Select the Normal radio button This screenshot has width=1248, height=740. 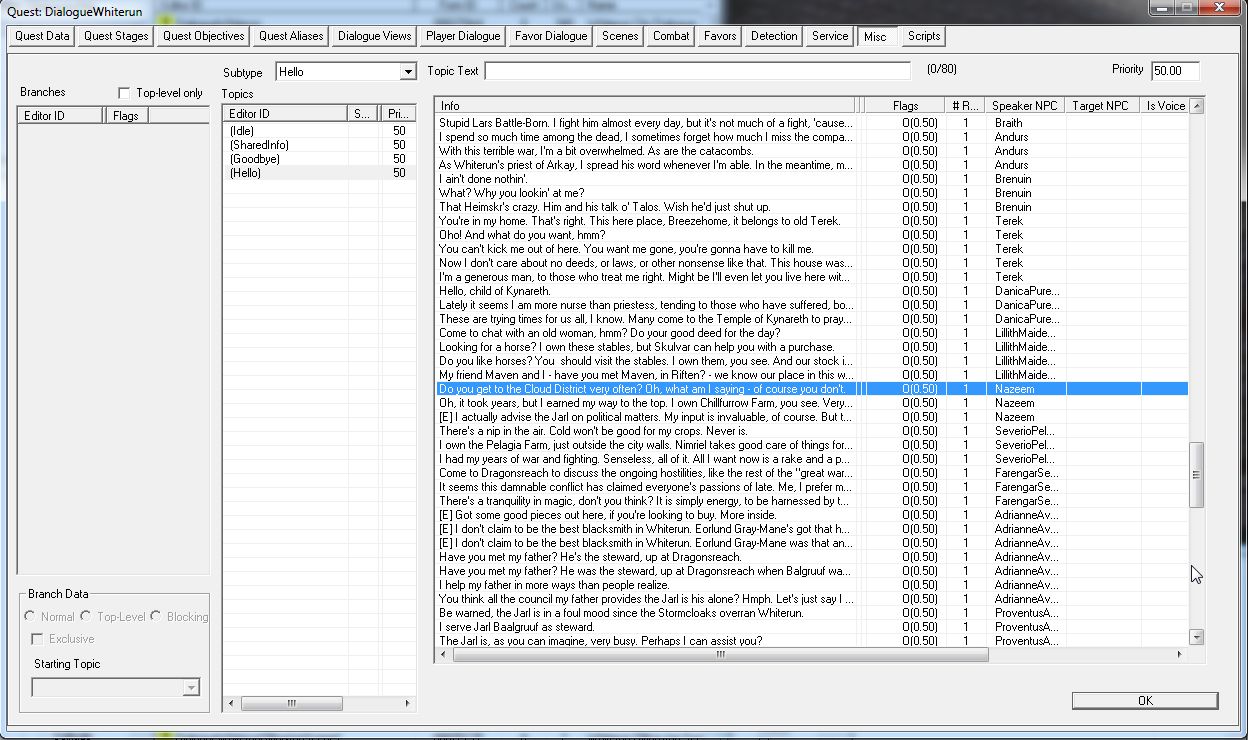pos(30,617)
